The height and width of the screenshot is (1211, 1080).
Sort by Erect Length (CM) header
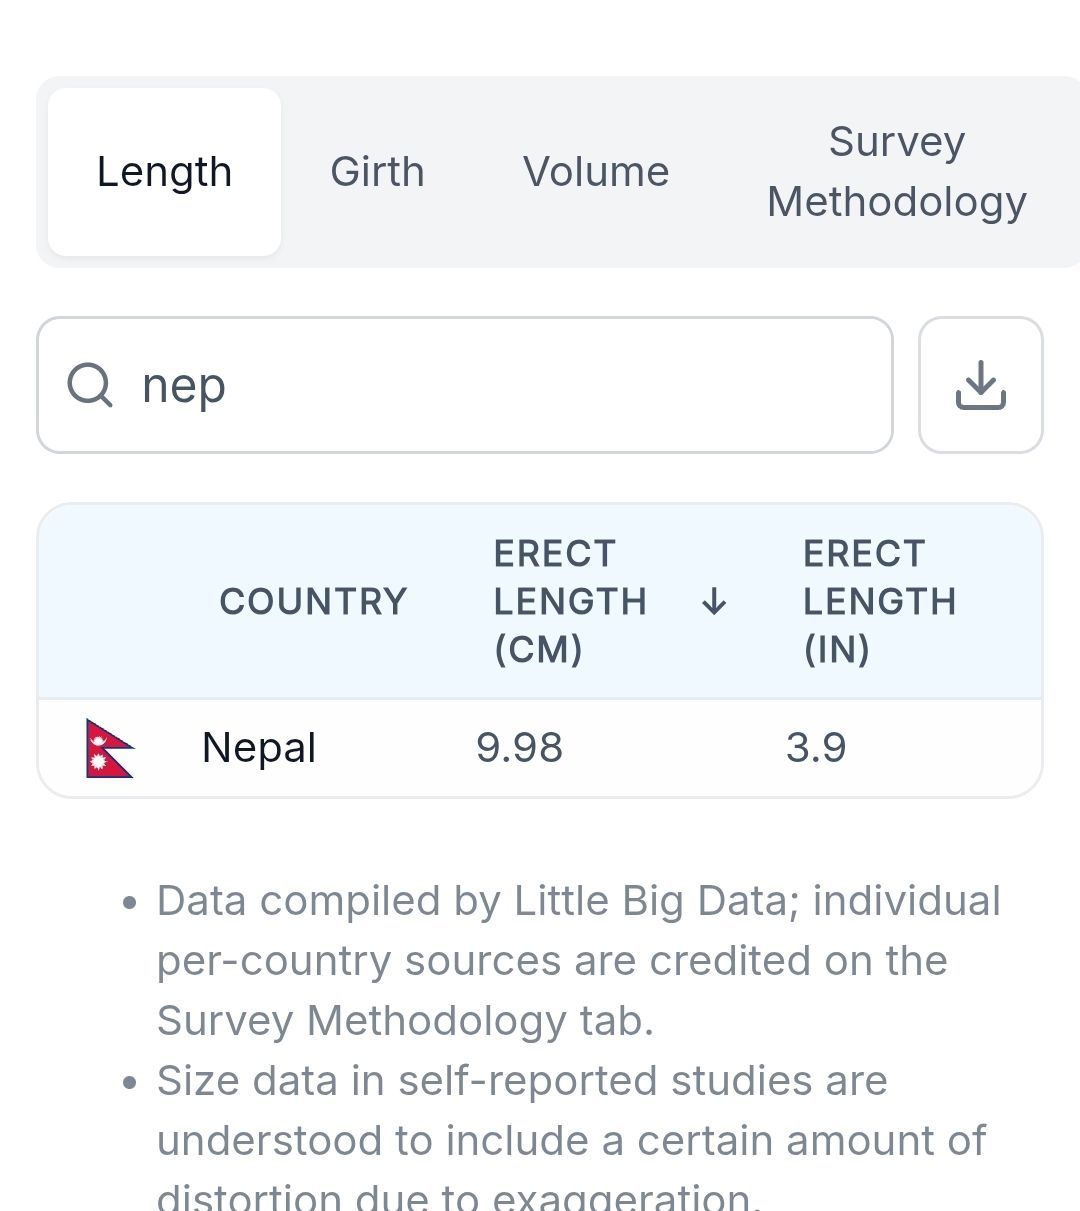tap(570, 602)
